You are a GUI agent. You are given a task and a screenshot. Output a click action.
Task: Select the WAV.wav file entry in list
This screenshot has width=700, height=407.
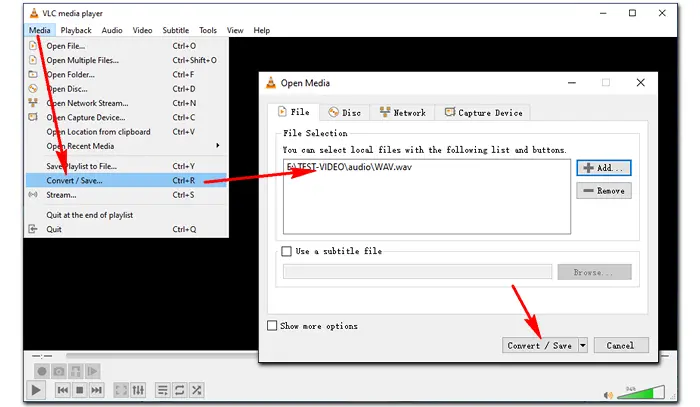349,167
